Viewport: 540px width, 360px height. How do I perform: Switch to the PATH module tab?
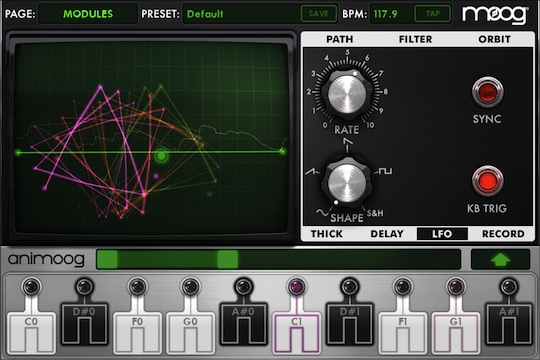pos(340,39)
